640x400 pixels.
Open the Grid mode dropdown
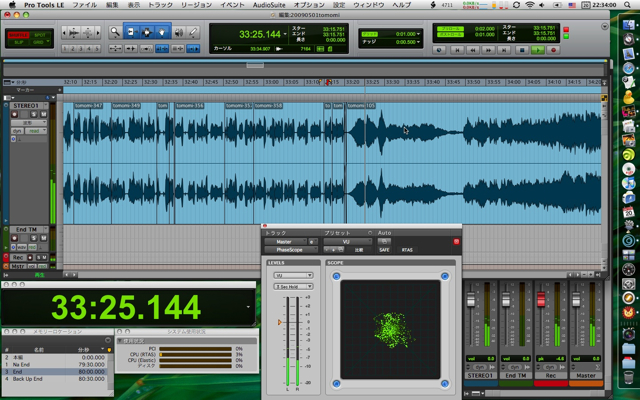tap(41, 42)
